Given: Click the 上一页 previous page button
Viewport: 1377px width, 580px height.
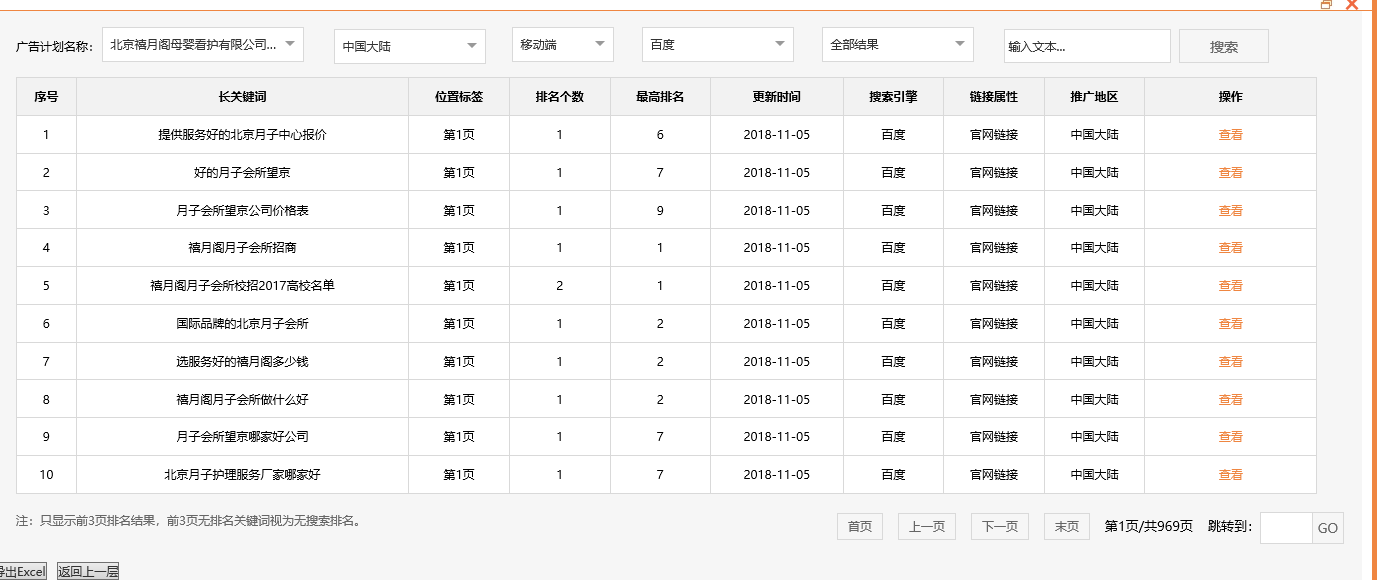Looking at the screenshot, I should click(x=926, y=526).
